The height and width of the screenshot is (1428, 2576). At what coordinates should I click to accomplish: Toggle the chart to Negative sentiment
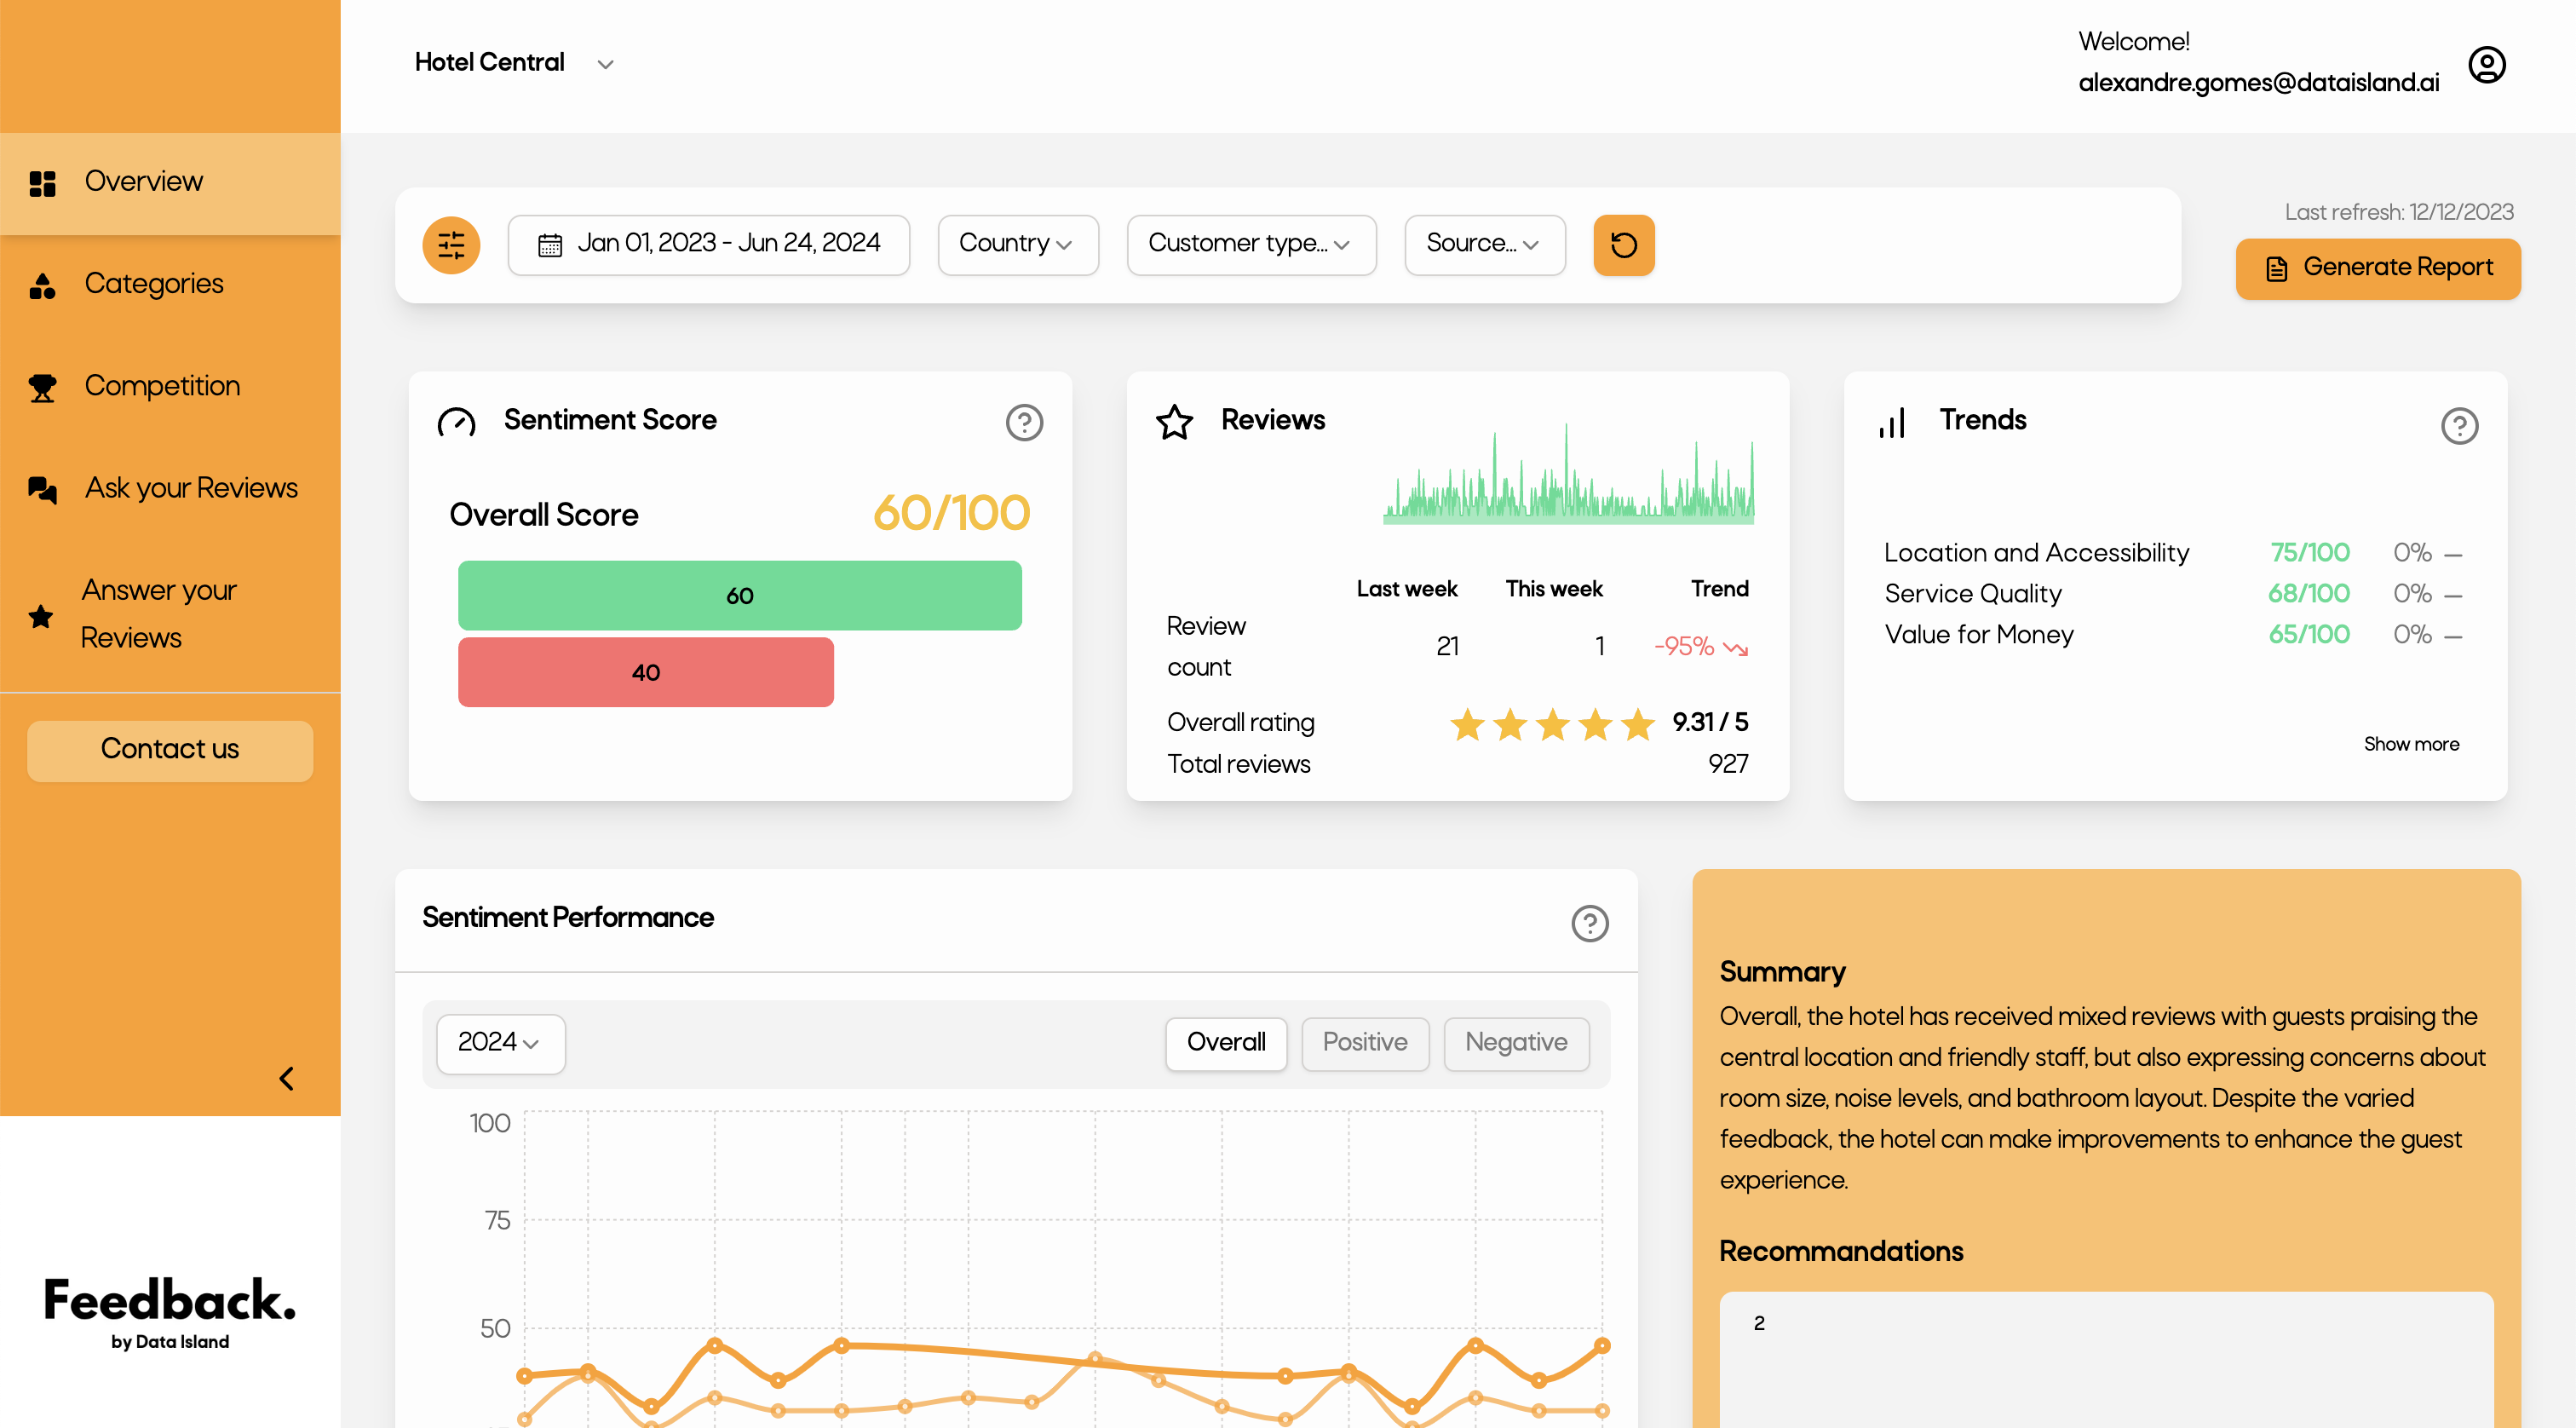(1515, 1043)
